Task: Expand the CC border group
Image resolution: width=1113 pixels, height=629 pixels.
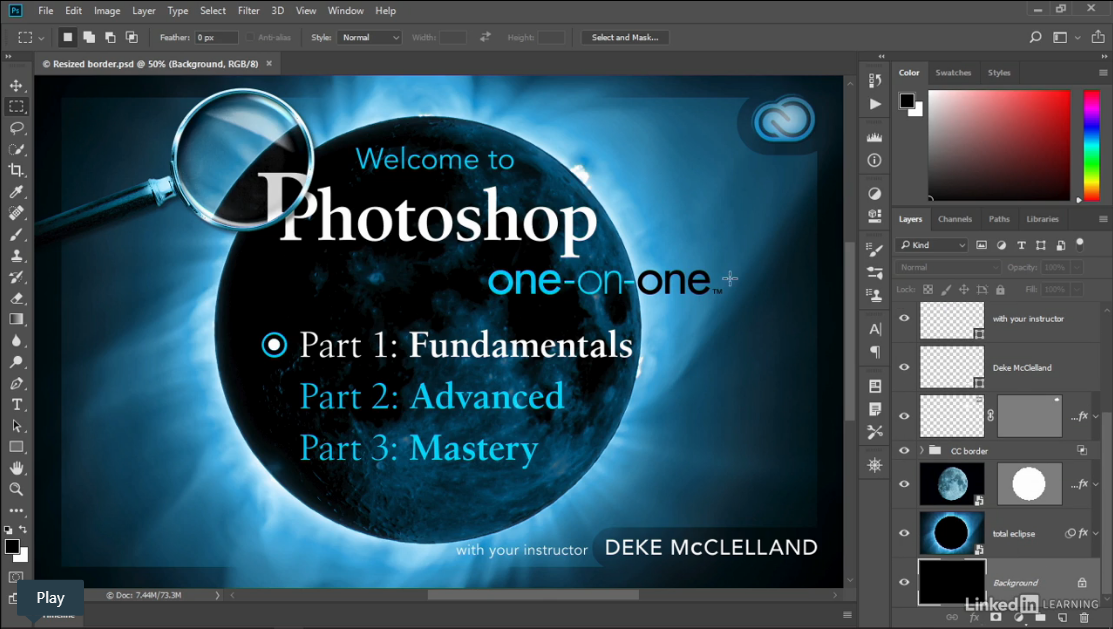Action: pyautogui.click(x=922, y=450)
